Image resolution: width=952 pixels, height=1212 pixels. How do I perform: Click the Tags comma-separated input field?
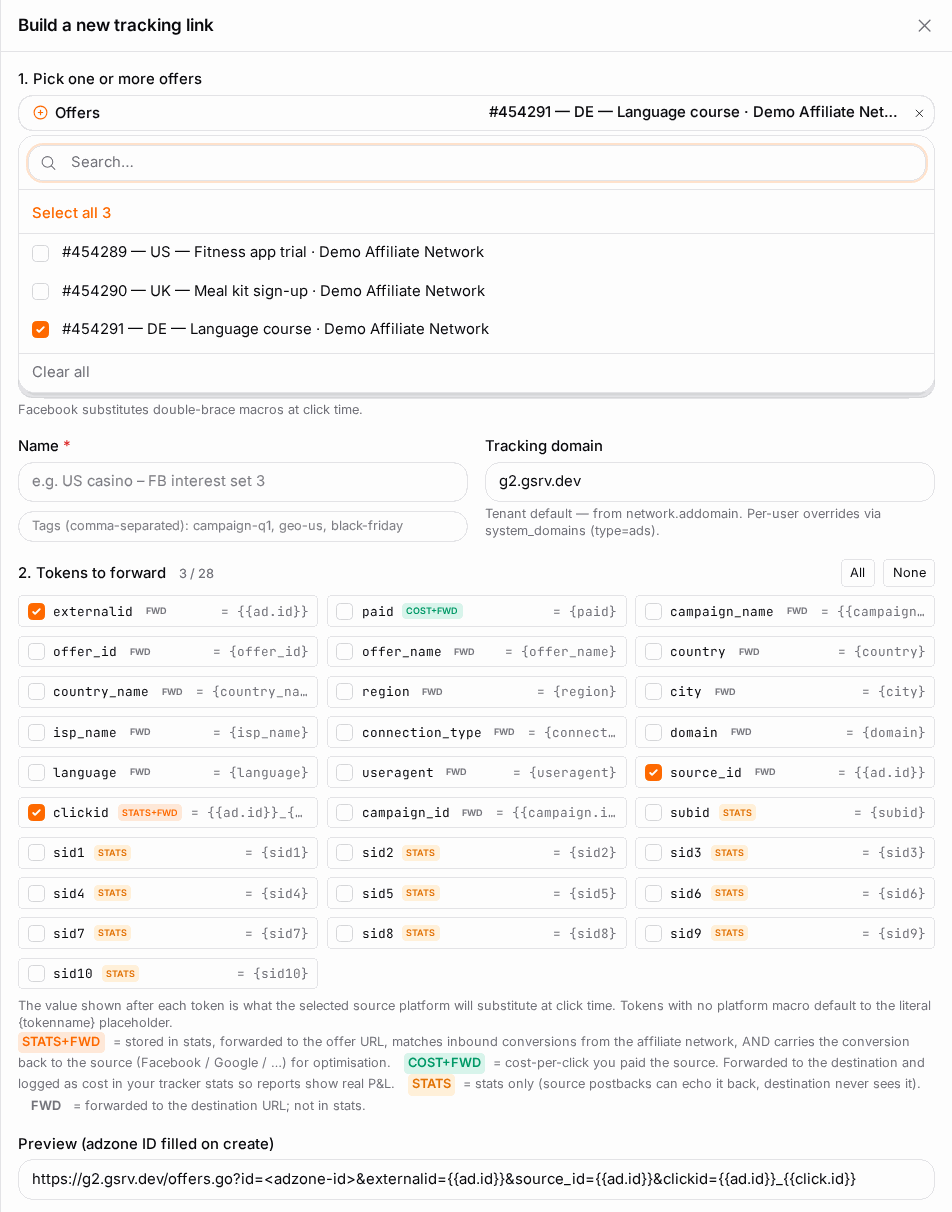243,526
